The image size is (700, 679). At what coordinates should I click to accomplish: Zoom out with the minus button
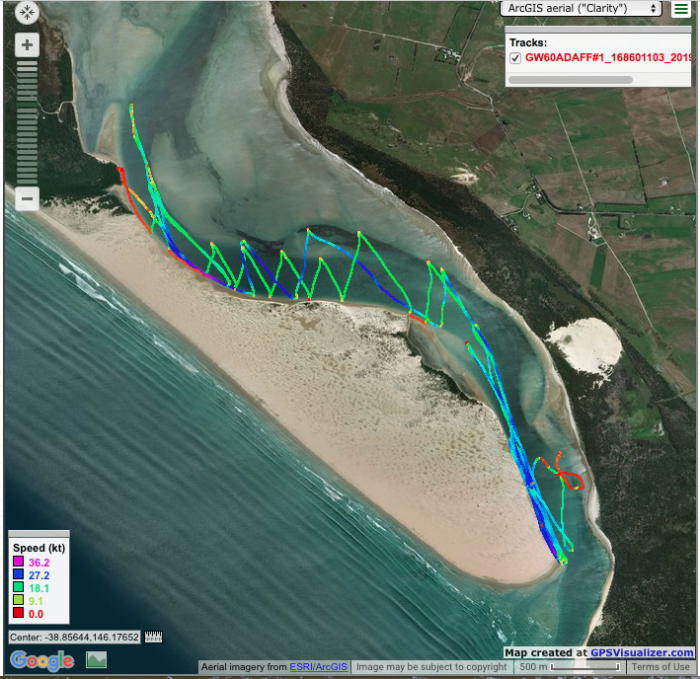[27, 198]
